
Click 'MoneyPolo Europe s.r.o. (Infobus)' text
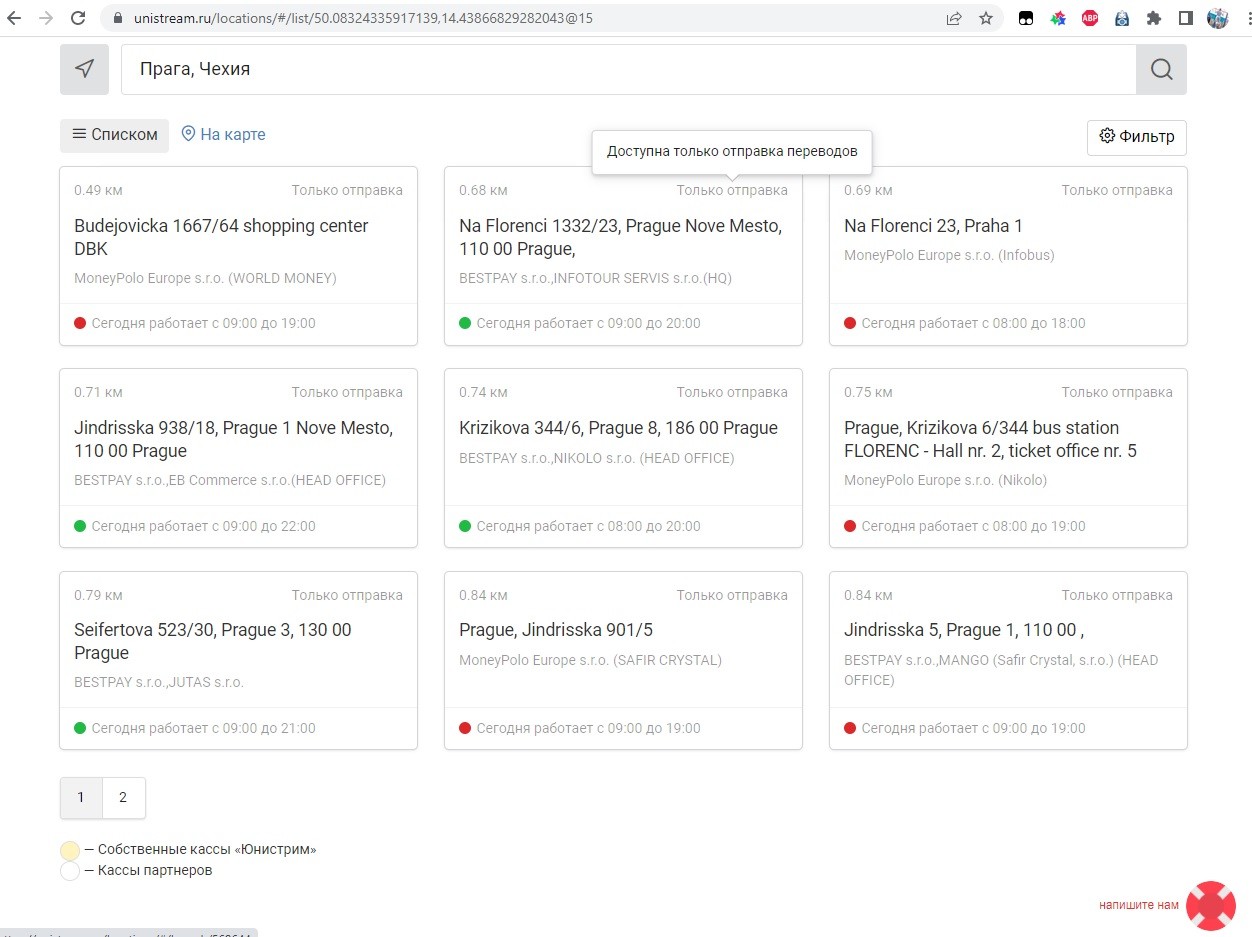pyautogui.click(x=949, y=255)
